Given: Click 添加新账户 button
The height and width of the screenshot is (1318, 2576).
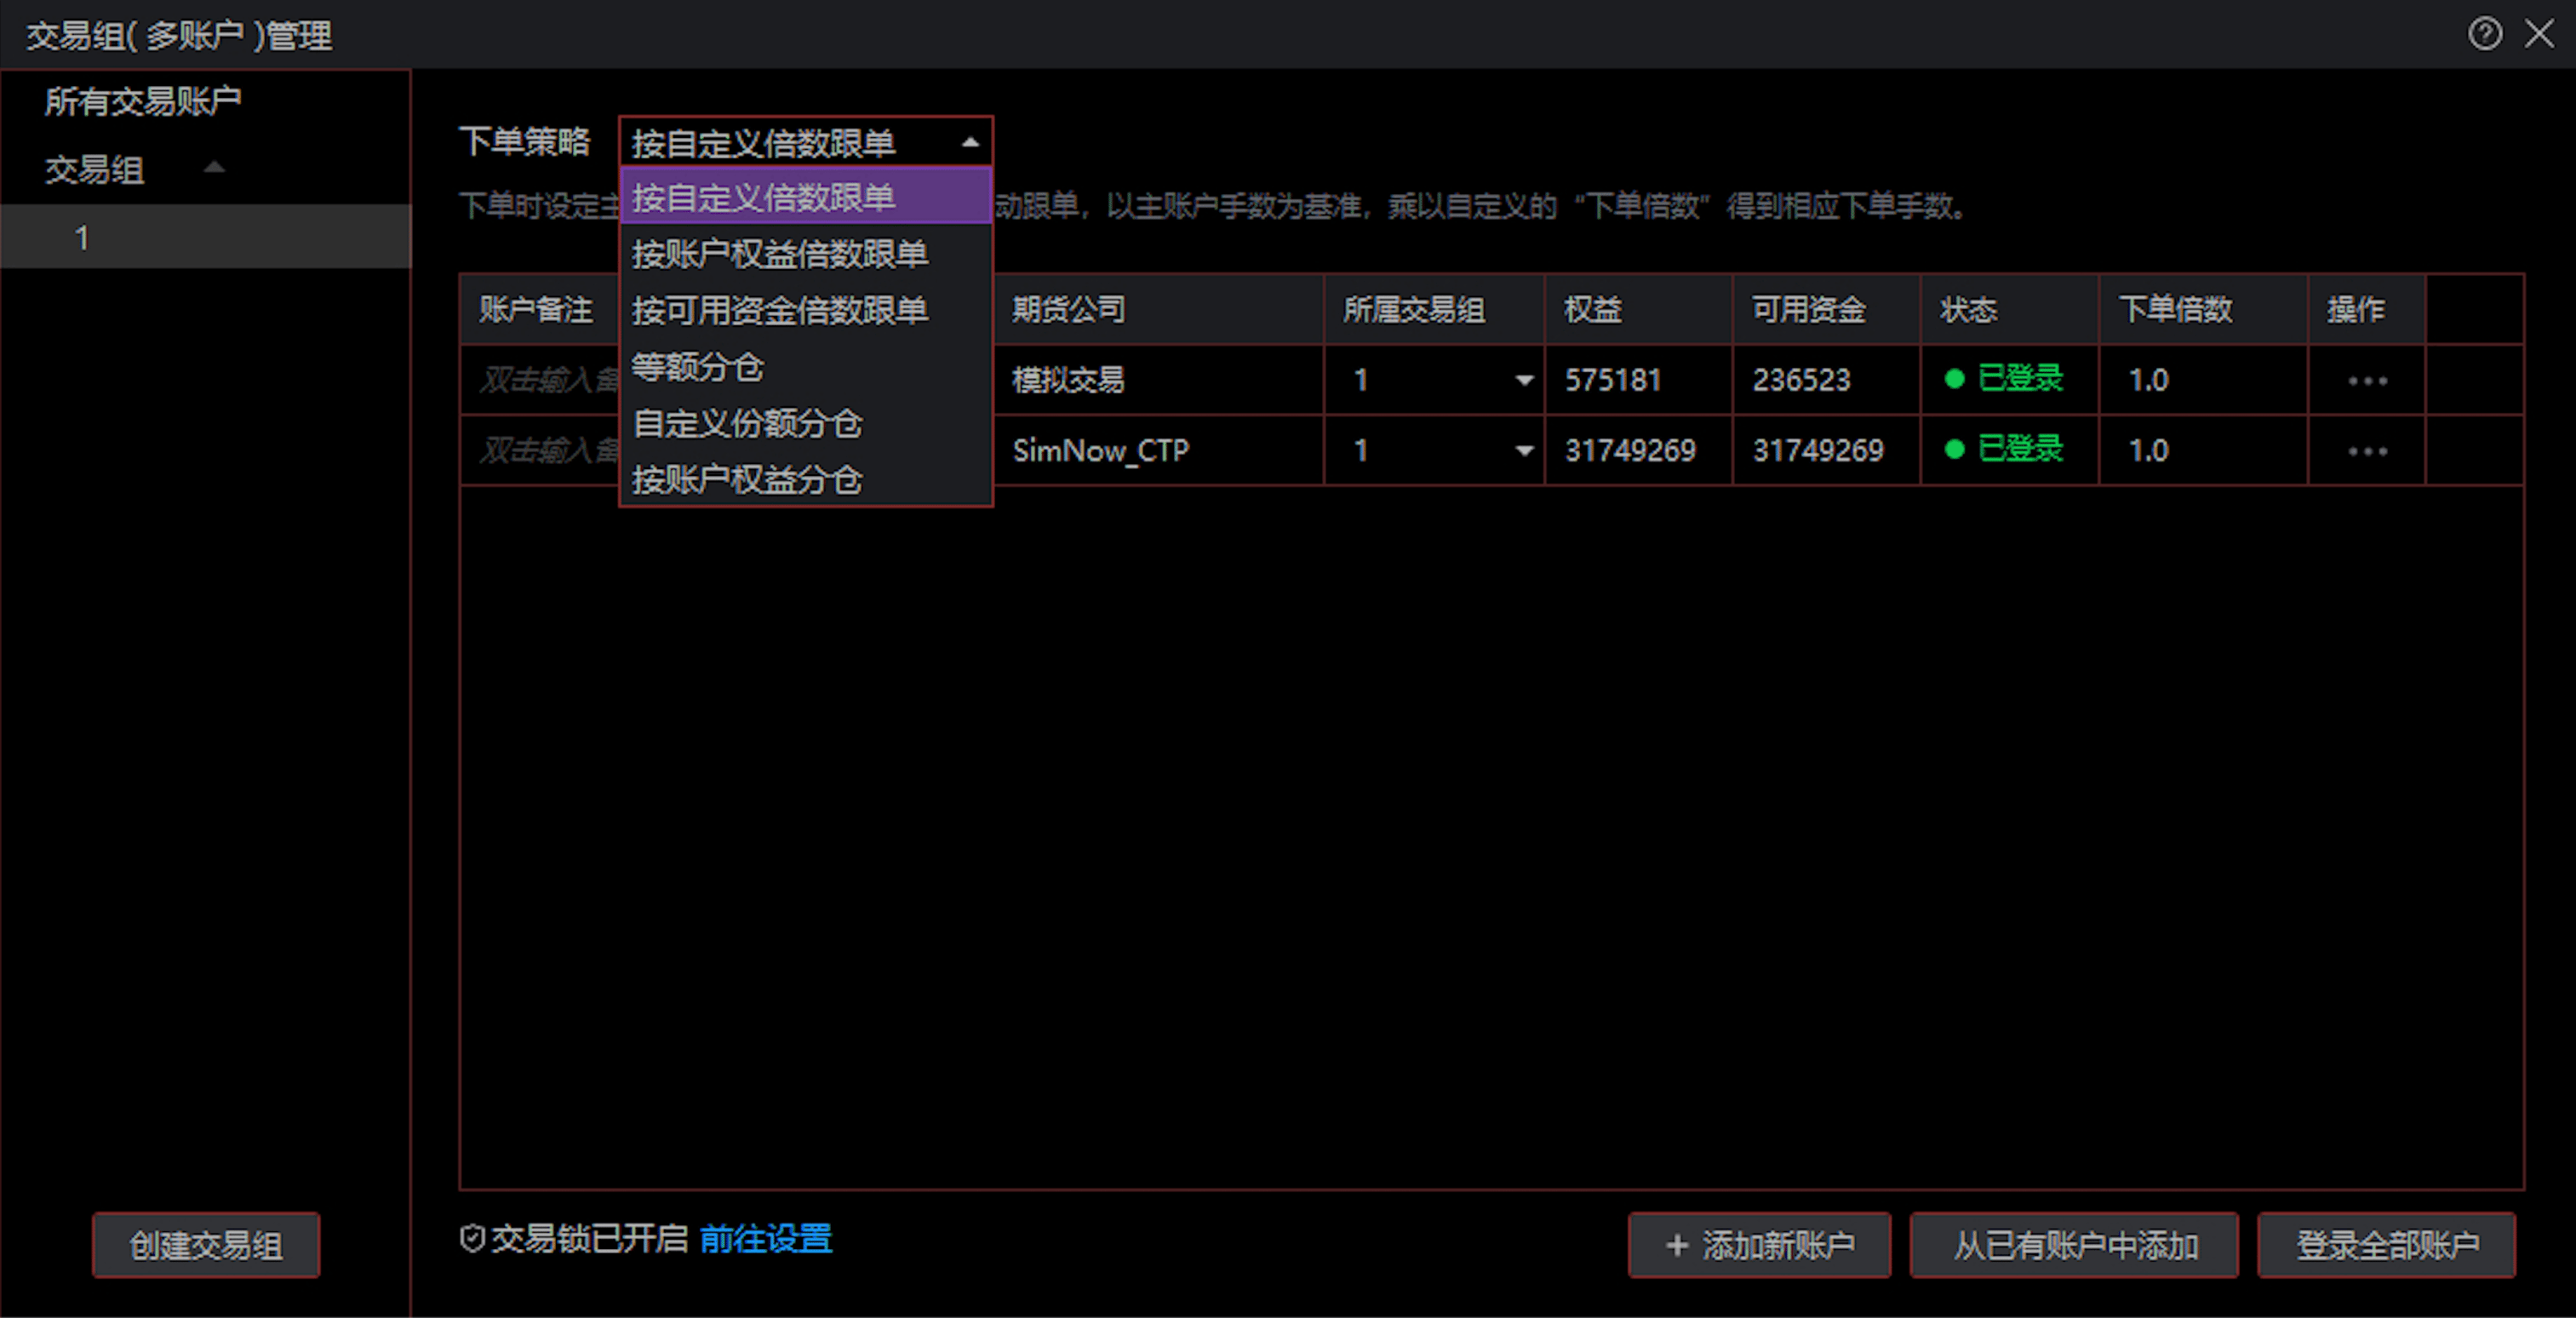Looking at the screenshot, I should [x=1759, y=1245].
